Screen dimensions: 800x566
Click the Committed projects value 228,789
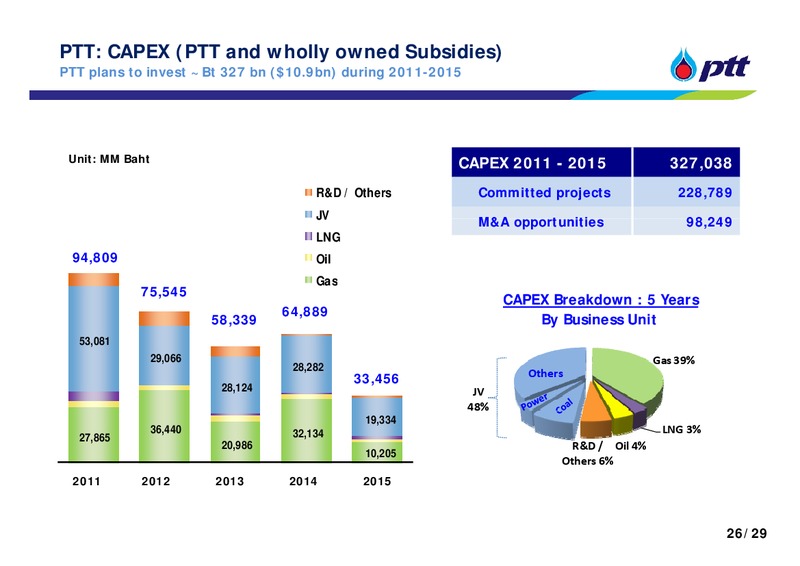click(705, 192)
